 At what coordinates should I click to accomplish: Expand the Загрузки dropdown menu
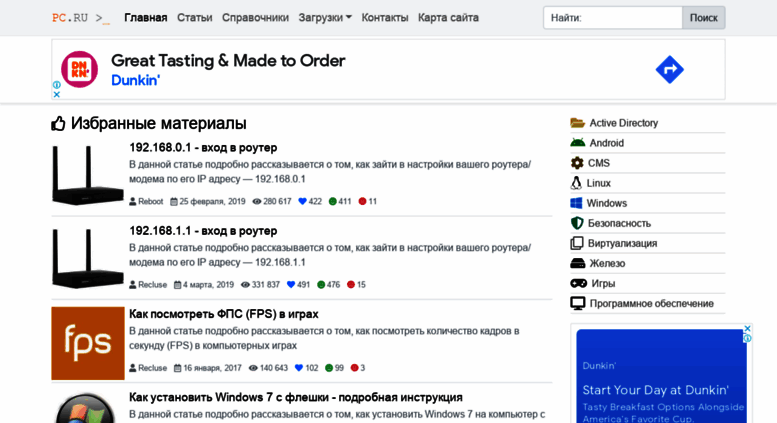[325, 18]
